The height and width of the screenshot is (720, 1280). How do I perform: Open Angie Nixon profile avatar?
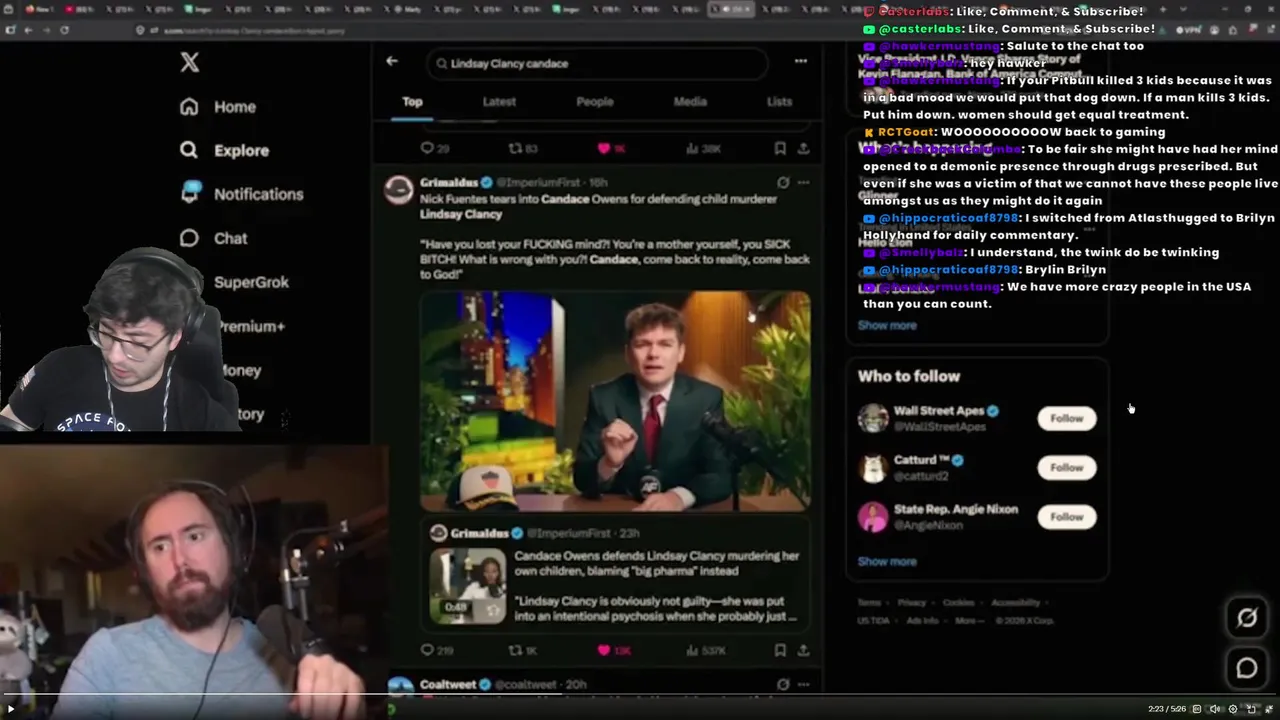[873, 516]
